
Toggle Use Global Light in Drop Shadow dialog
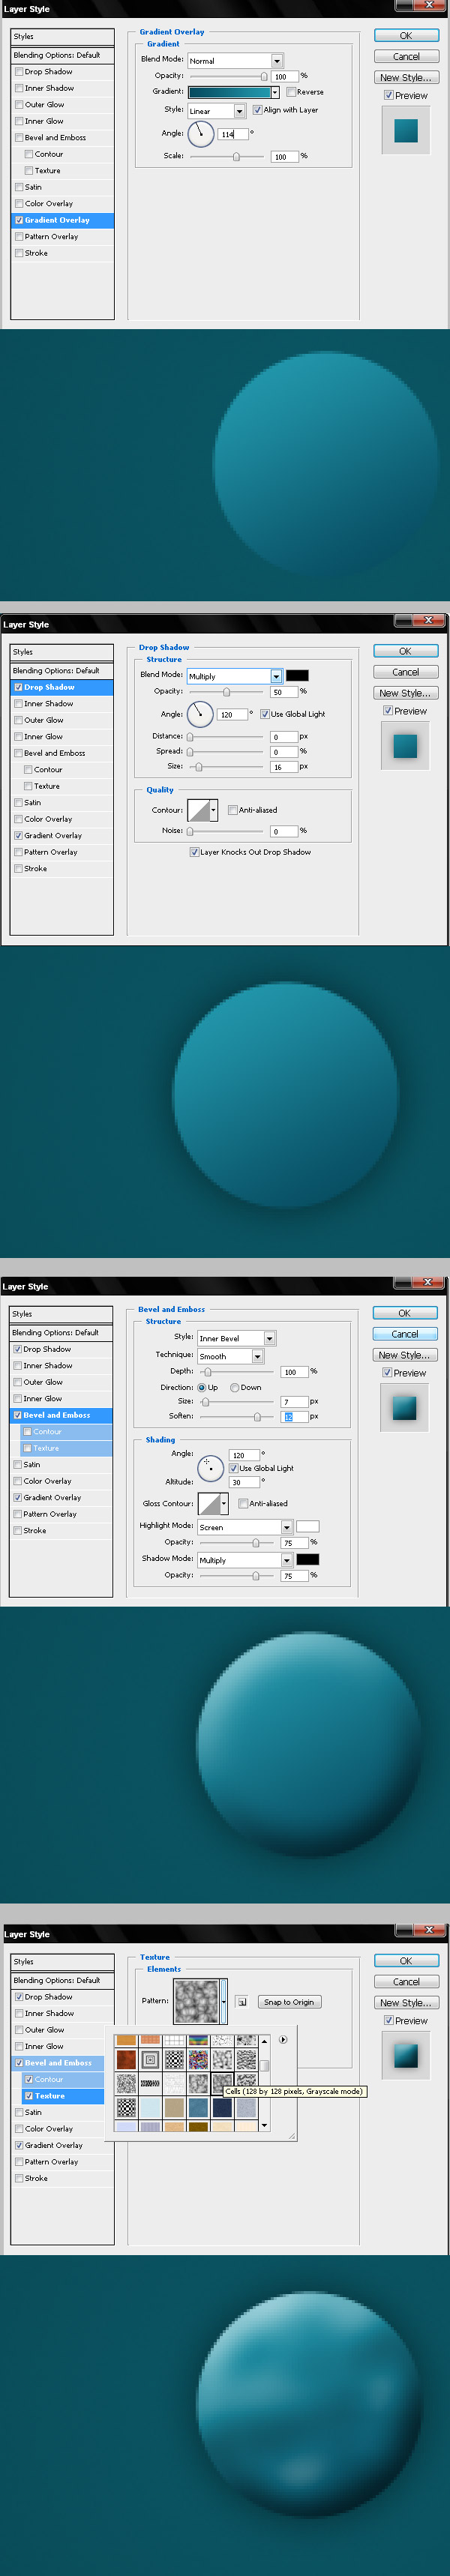coord(265,714)
